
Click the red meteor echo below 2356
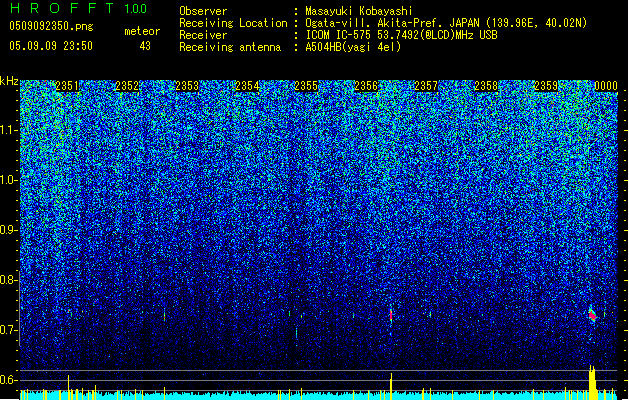click(x=391, y=315)
